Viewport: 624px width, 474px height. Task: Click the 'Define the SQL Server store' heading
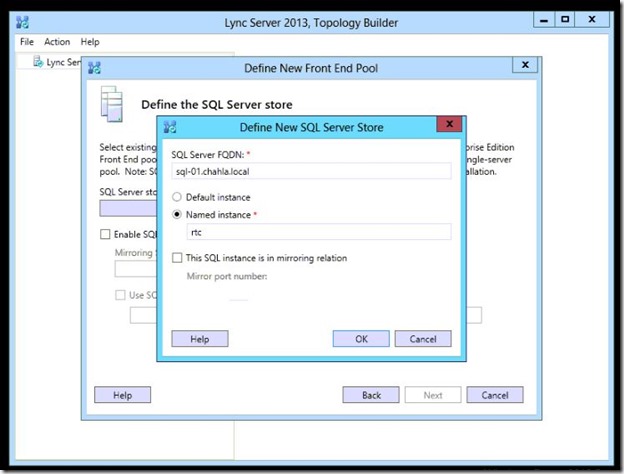pyautogui.click(x=217, y=105)
